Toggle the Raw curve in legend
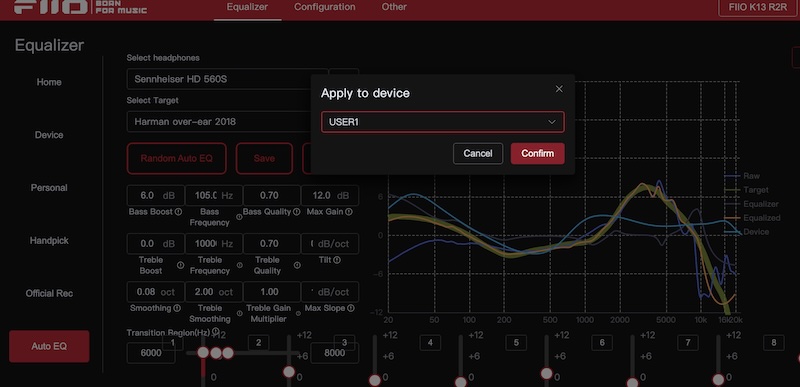 [x=742, y=175]
